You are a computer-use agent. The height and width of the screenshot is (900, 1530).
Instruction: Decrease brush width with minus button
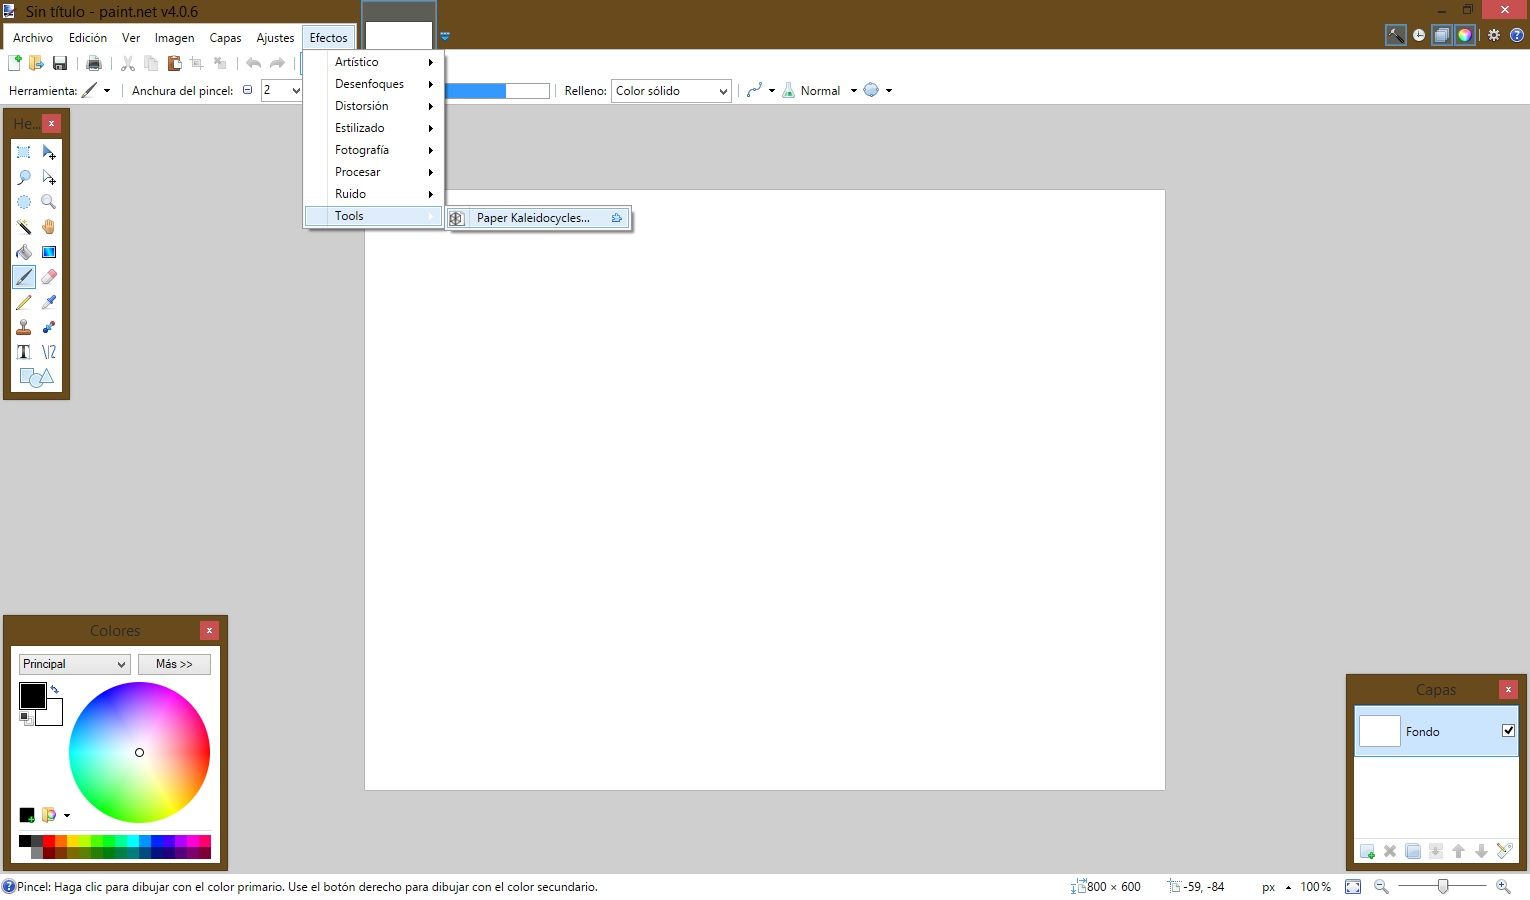247,90
